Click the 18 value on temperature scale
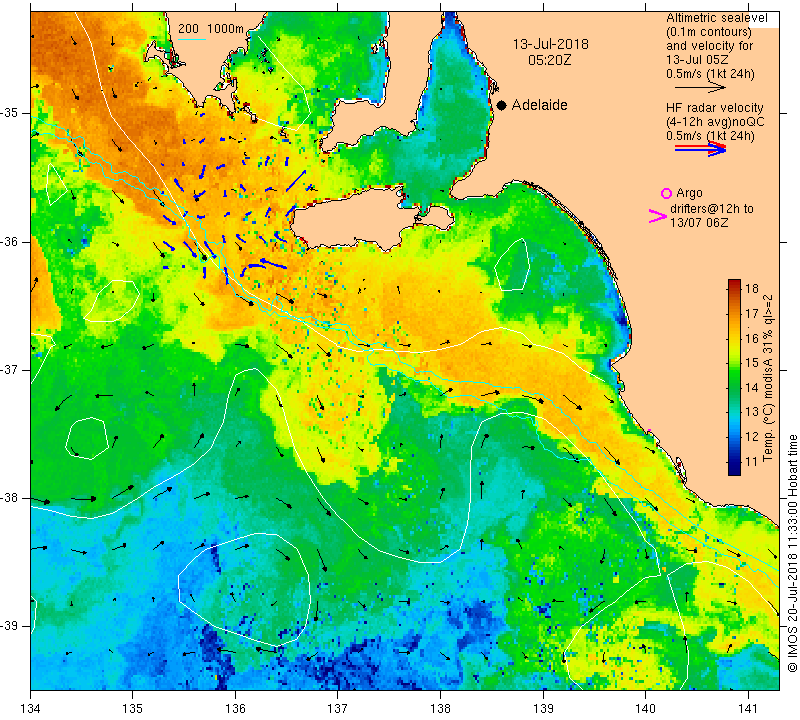The height and width of the screenshot is (720, 800). pyautogui.click(x=752, y=288)
